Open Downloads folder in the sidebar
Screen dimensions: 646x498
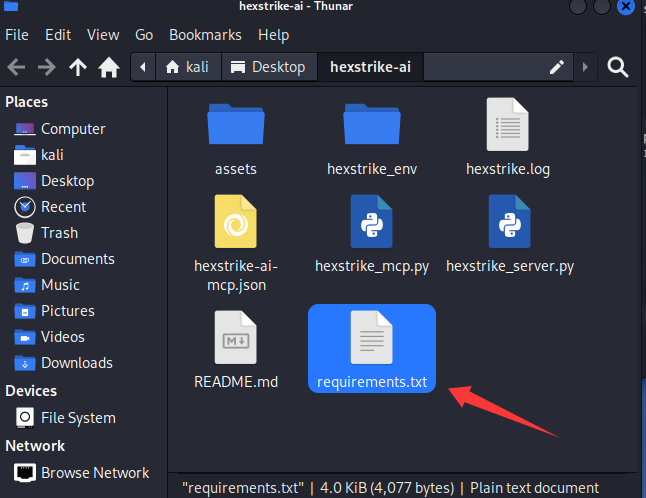pyautogui.click(x=63, y=362)
